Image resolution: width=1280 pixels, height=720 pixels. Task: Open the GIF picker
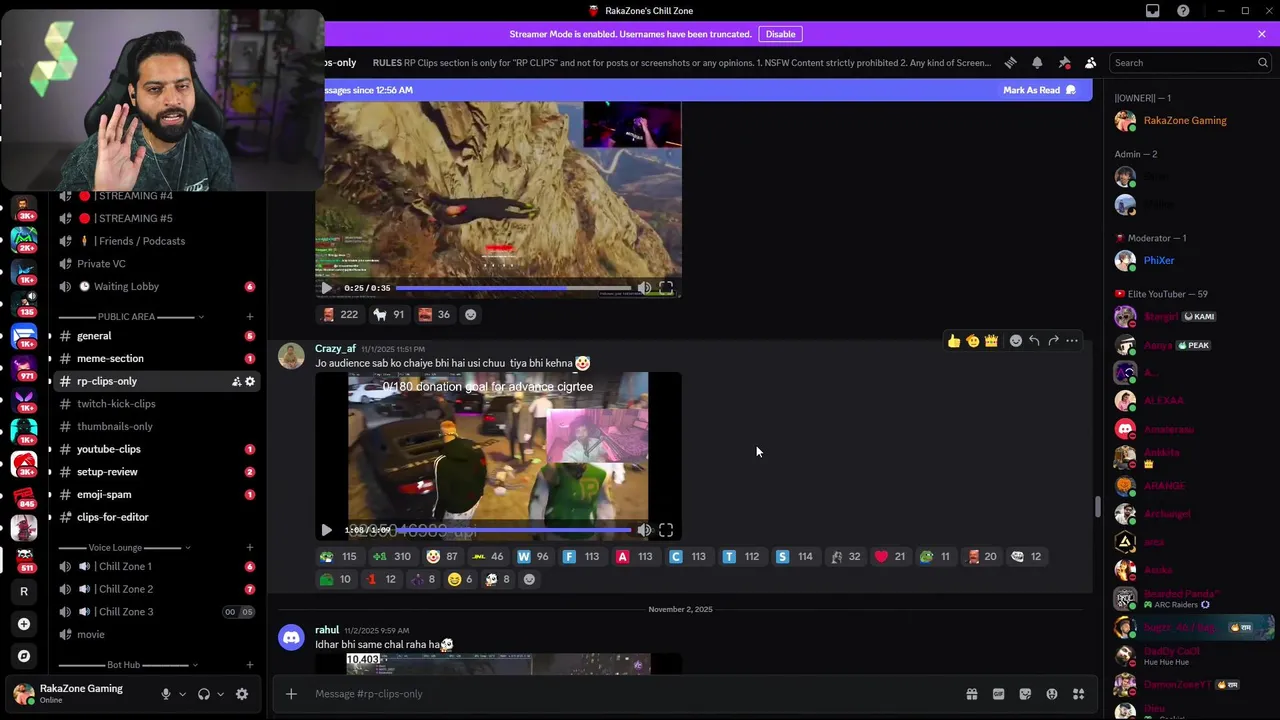998,694
